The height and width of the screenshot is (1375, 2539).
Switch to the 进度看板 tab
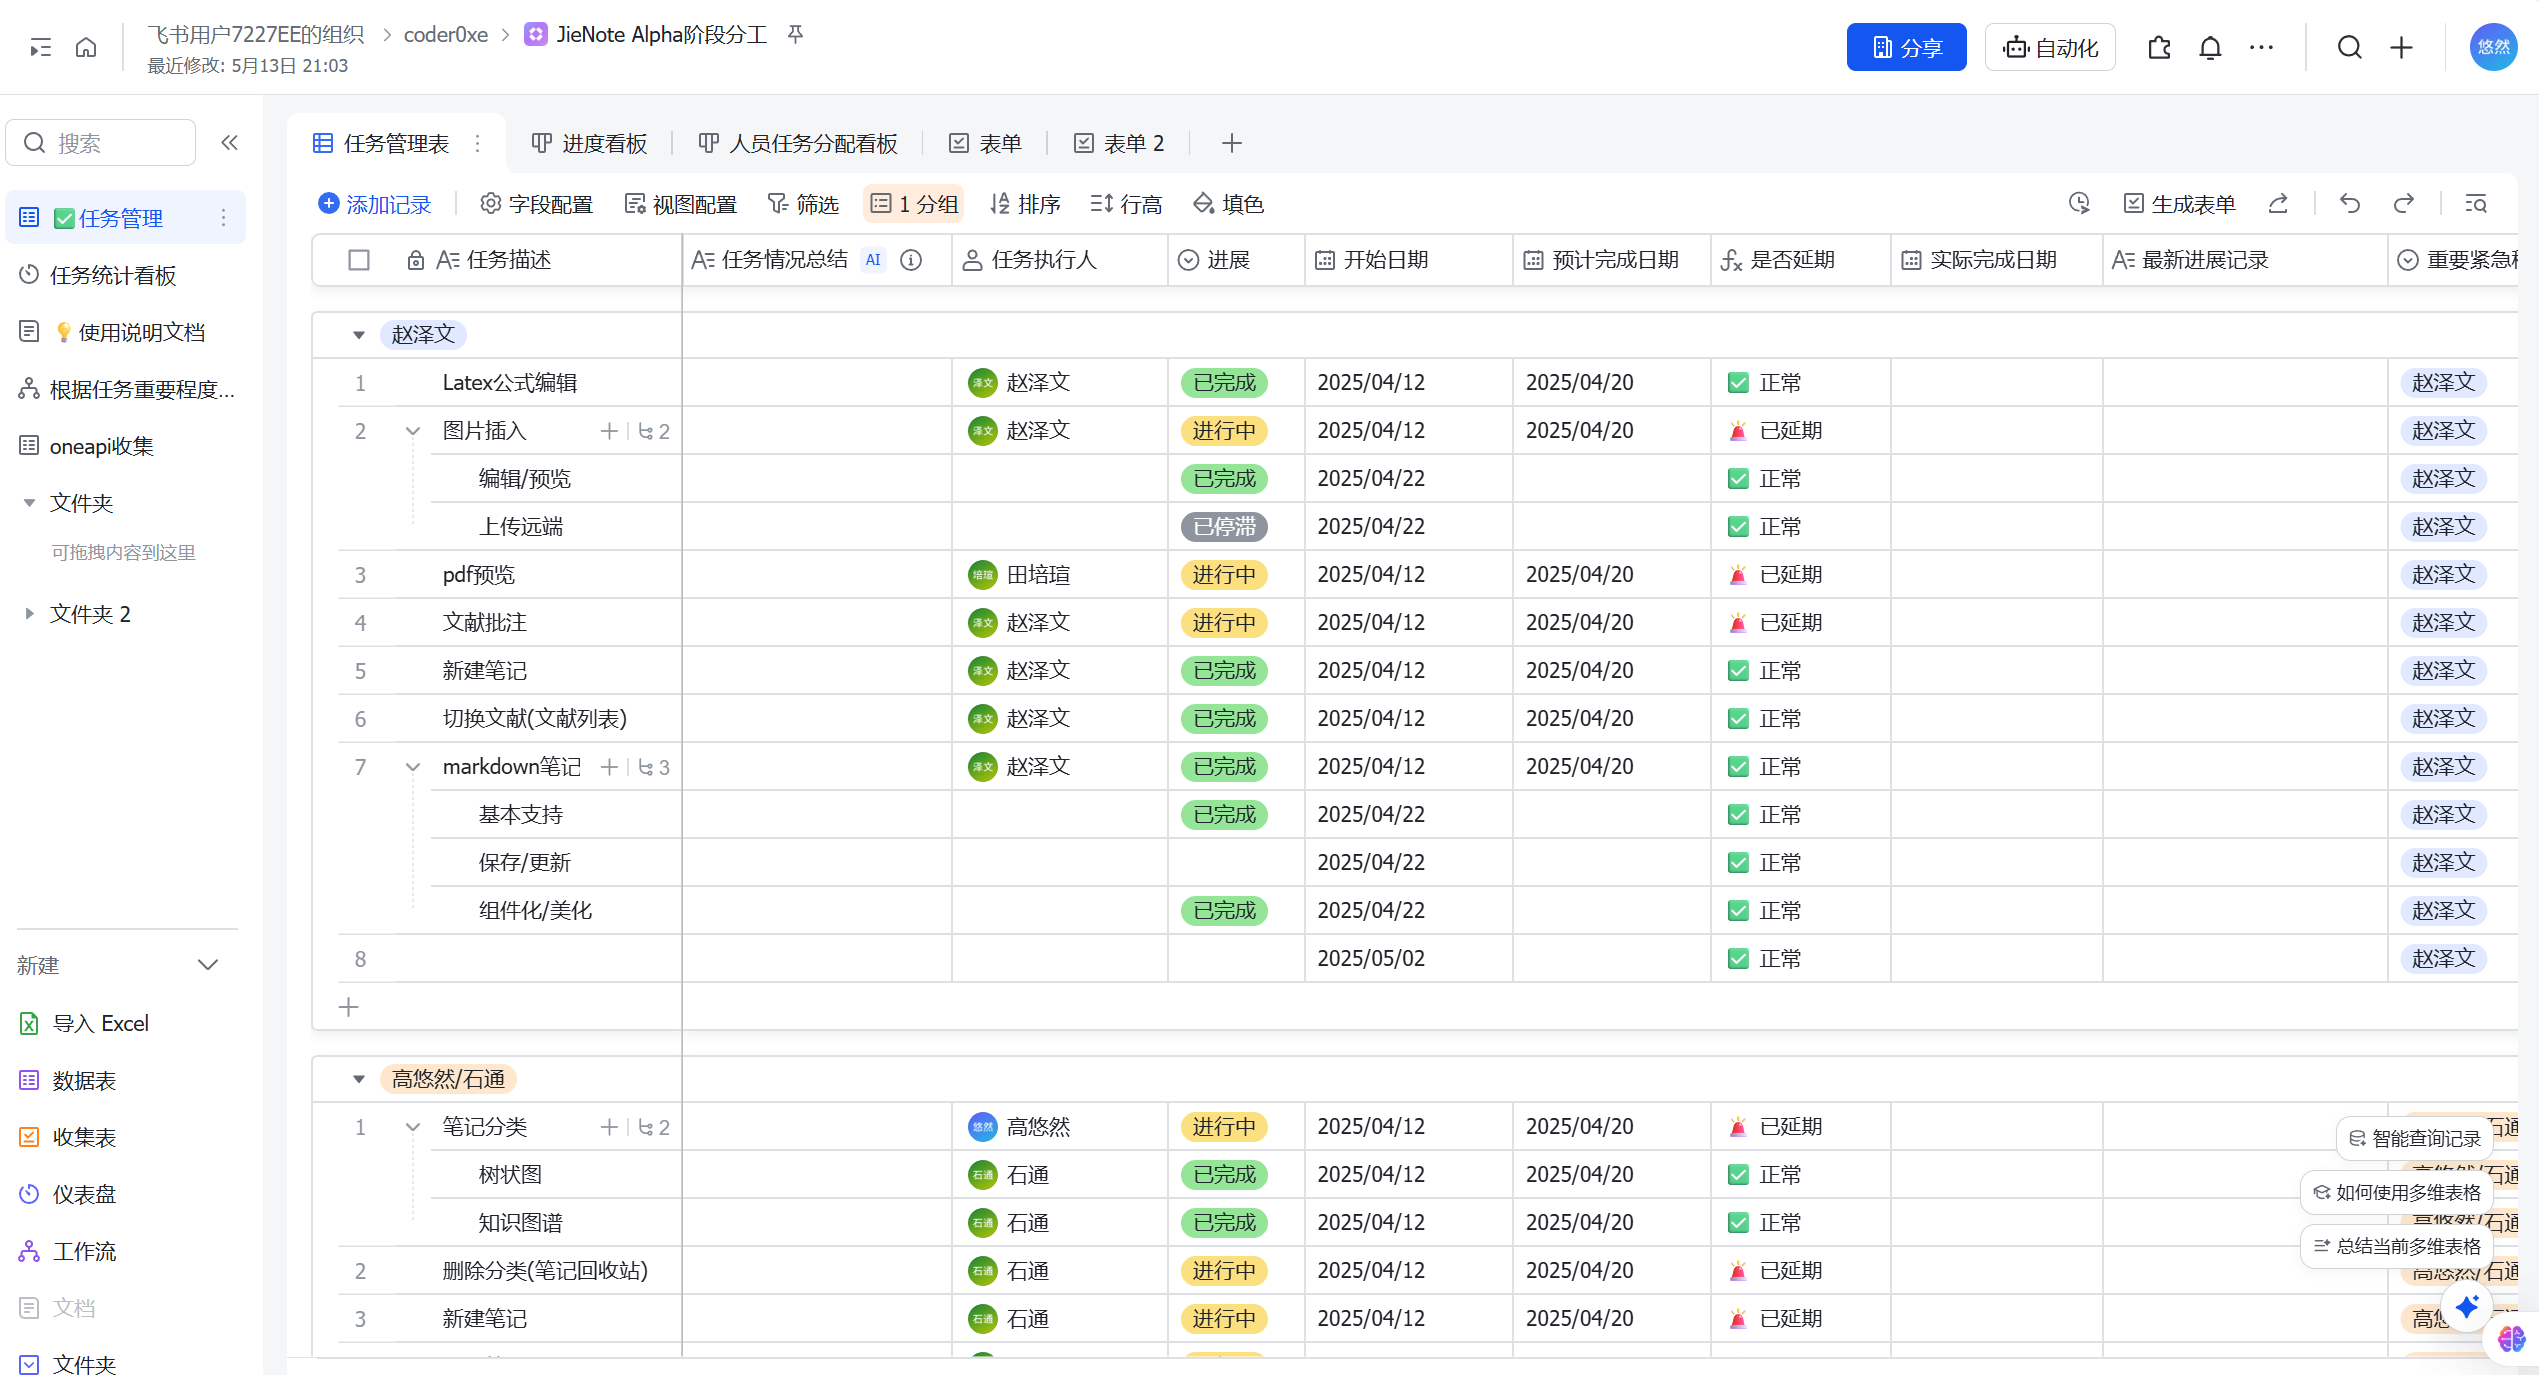(589, 144)
